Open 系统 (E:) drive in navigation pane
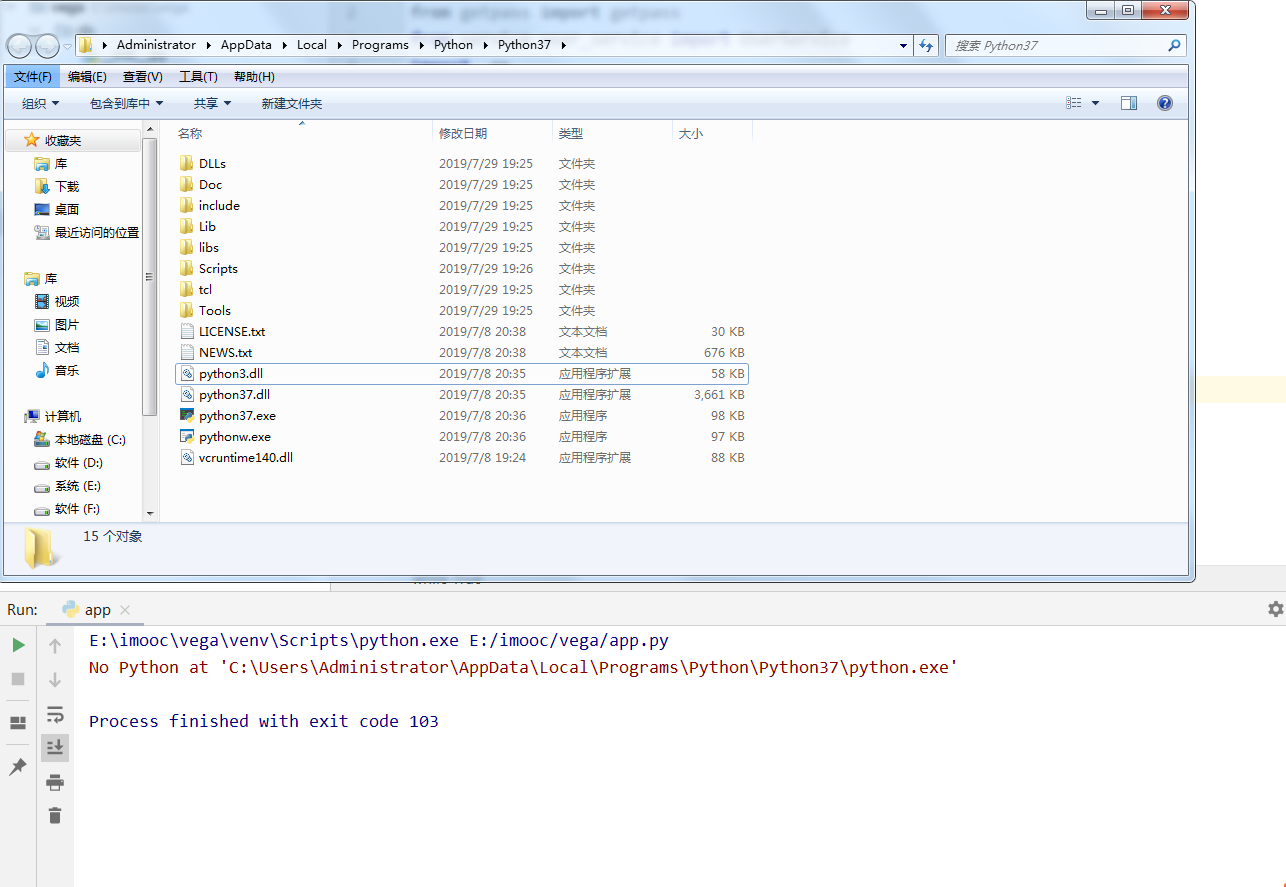This screenshot has width=1286, height=887. tap(78, 485)
